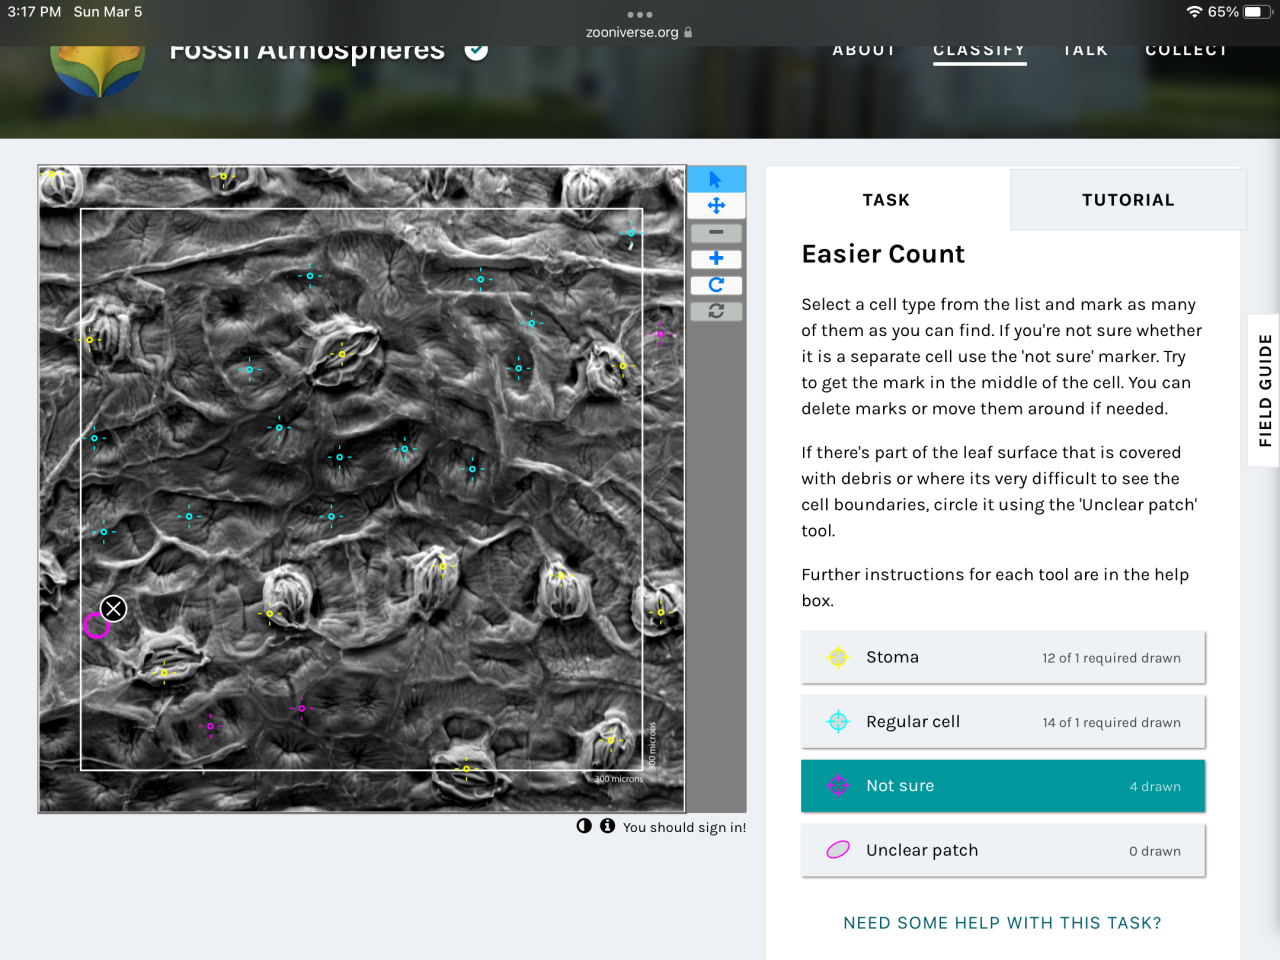Select the cyan mark at top-right of image
This screenshot has width=1280, height=960.
[631, 233]
